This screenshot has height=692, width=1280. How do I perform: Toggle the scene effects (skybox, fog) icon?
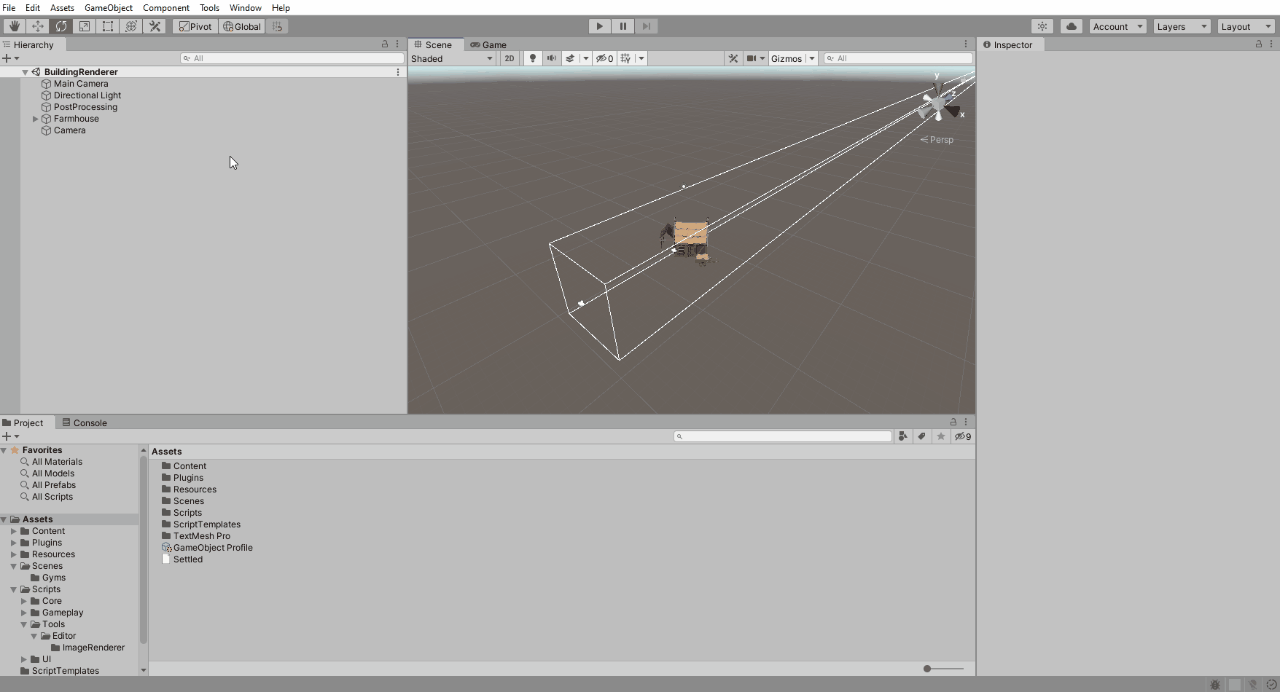pyautogui.click(x=570, y=58)
